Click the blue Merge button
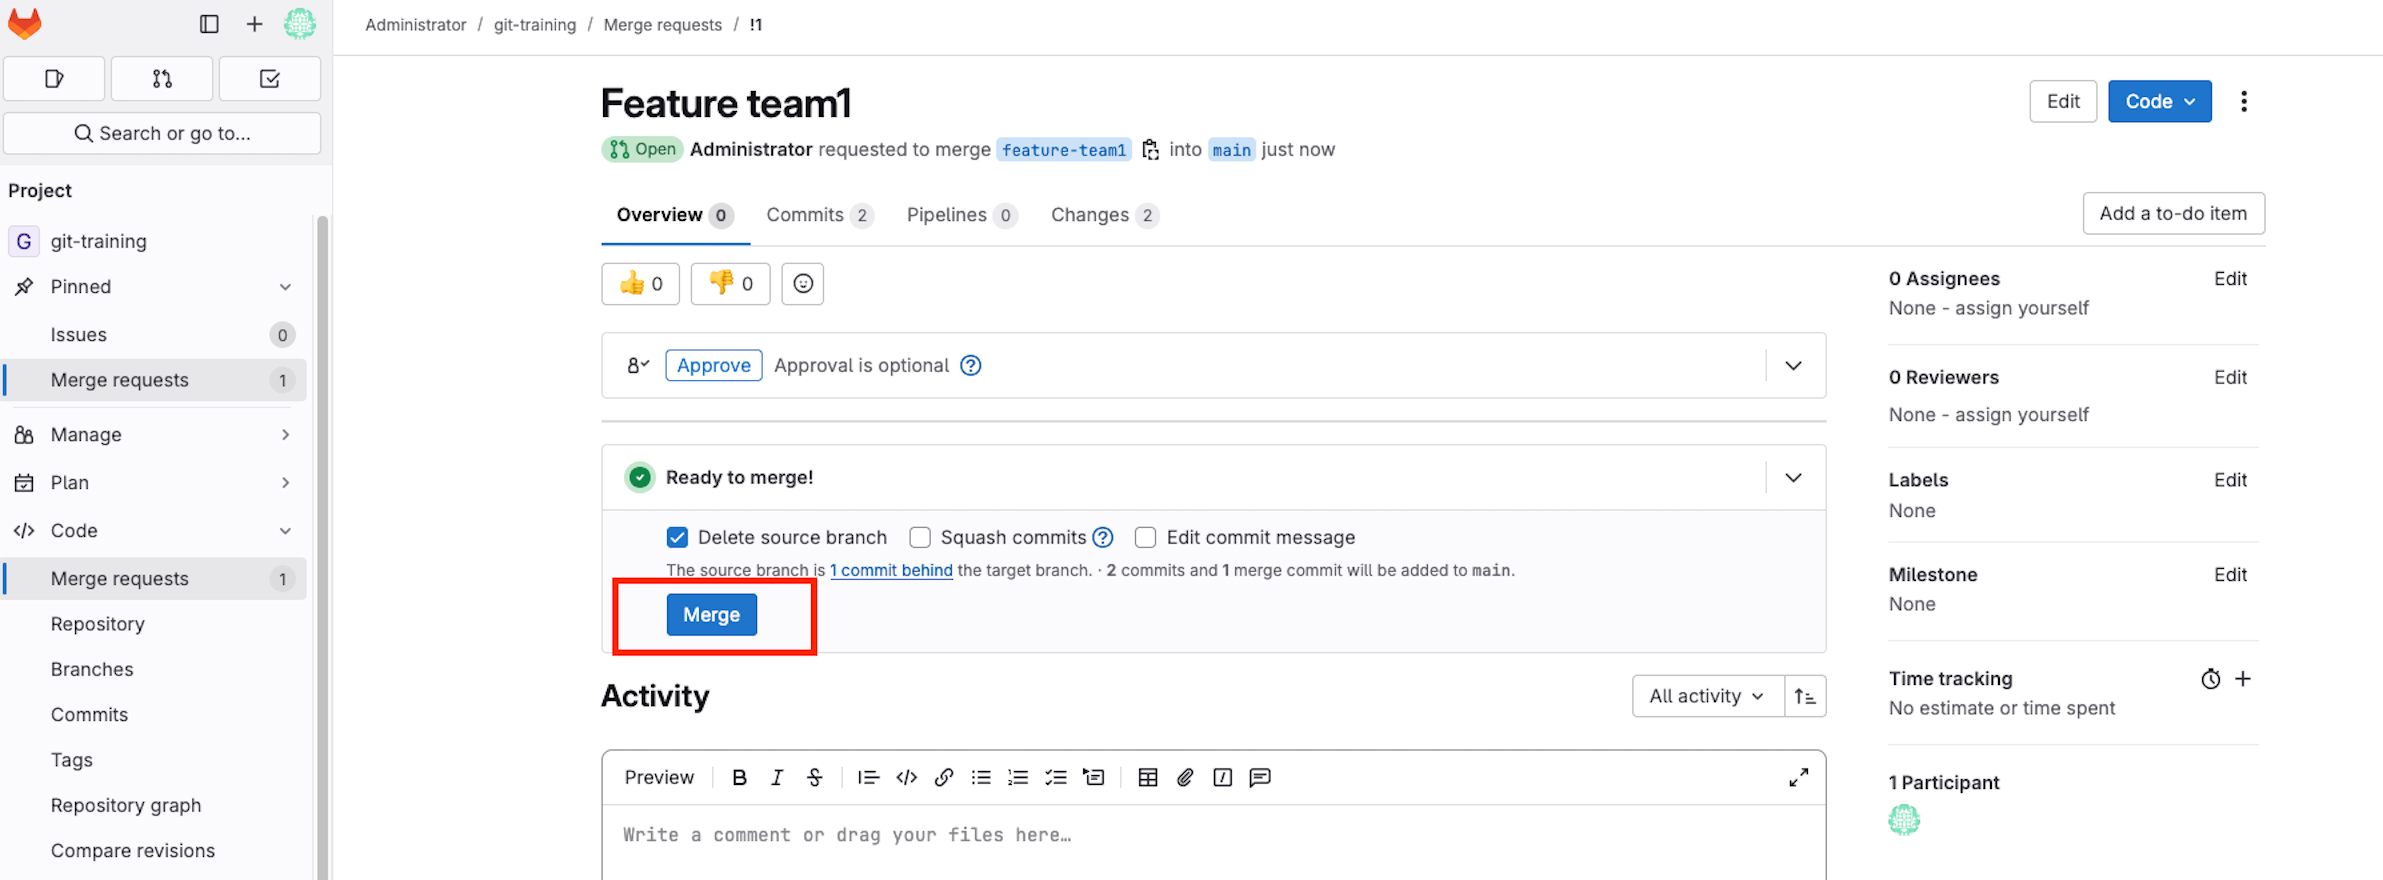Screen dimensions: 2383x880 711,615
